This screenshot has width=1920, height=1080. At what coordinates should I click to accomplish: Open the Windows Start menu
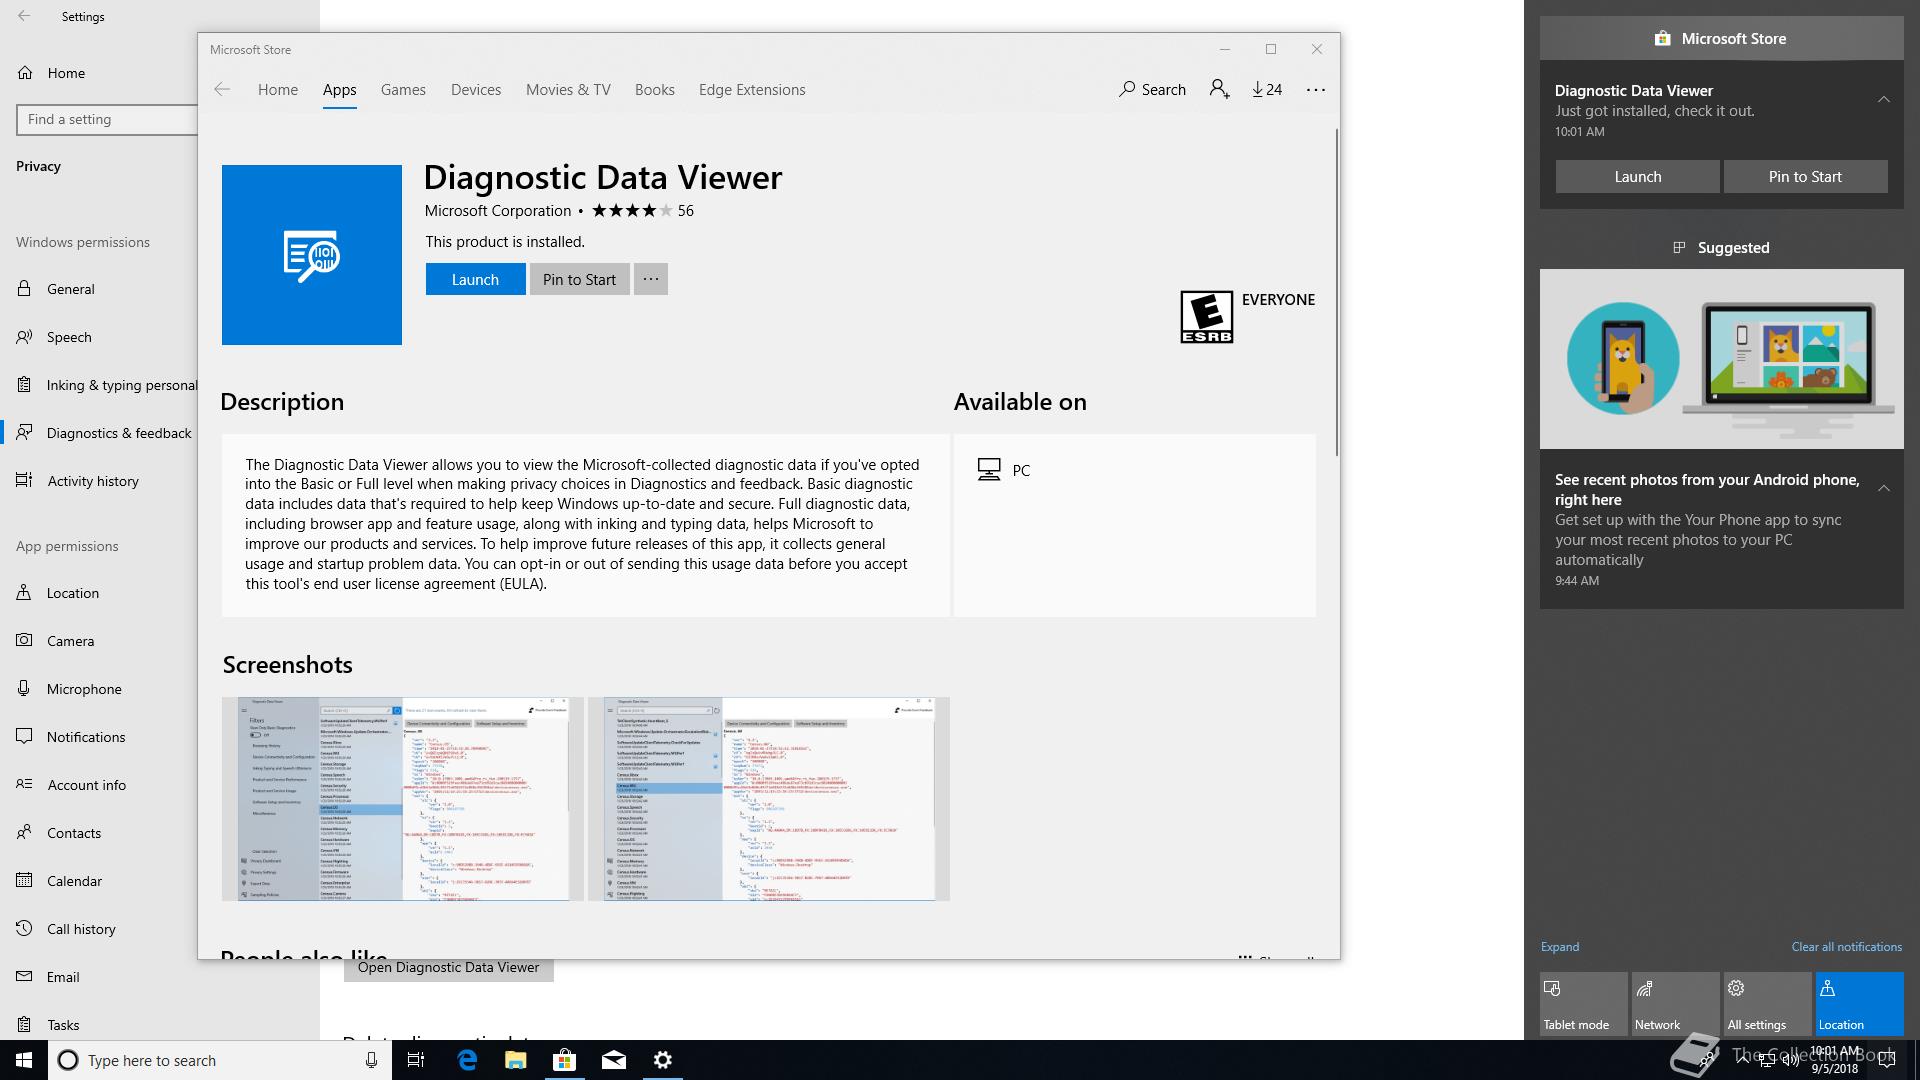[x=24, y=1060]
